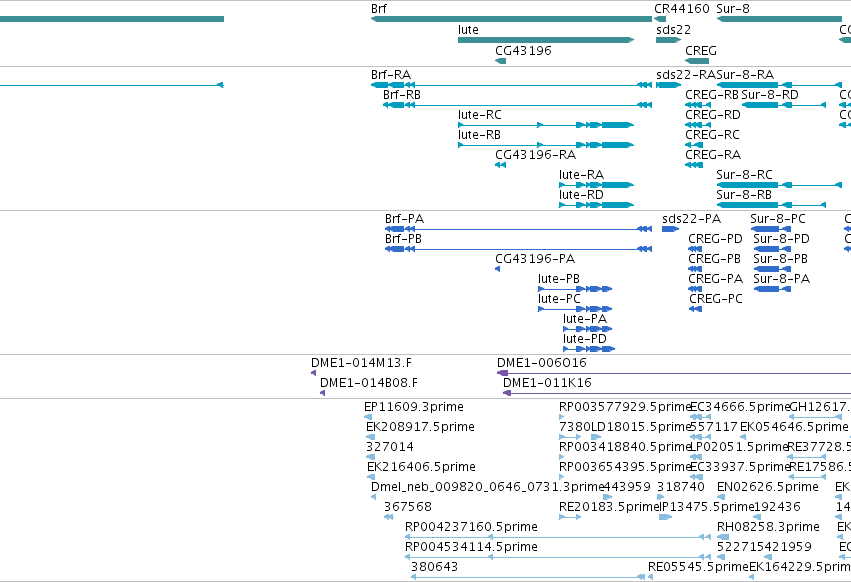
Task: Click the EP11609.3prime EST label
Action: pos(414,407)
